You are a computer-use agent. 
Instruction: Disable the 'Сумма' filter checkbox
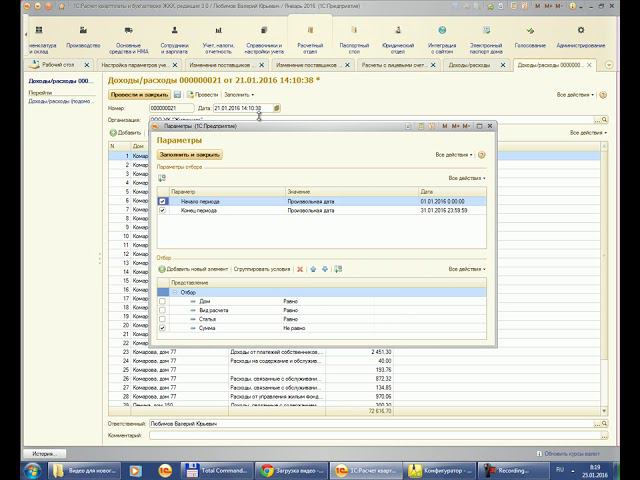162,328
